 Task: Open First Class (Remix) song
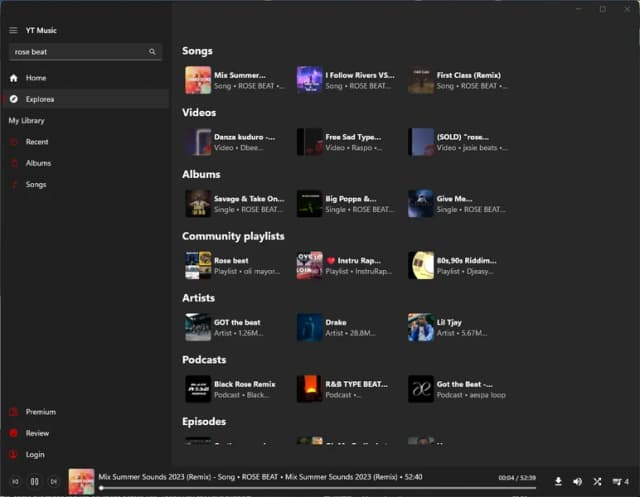458,80
